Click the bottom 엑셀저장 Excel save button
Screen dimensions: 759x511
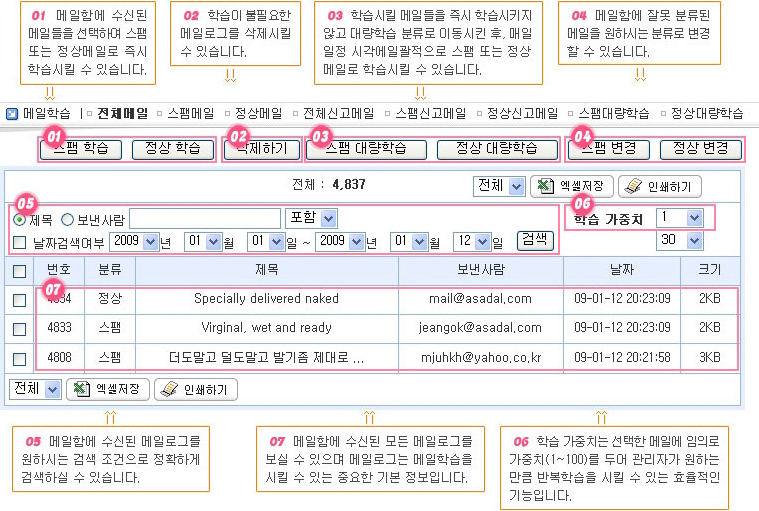point(108,389)
